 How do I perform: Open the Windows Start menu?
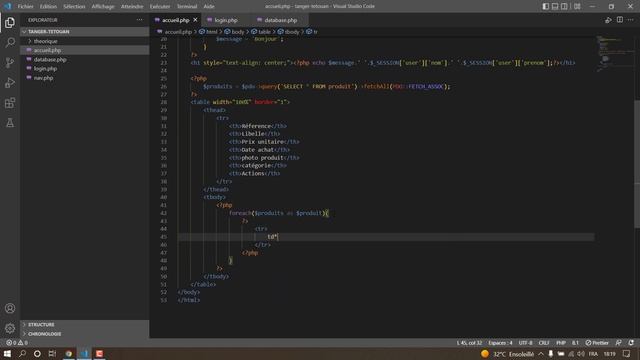coord(7,354)
